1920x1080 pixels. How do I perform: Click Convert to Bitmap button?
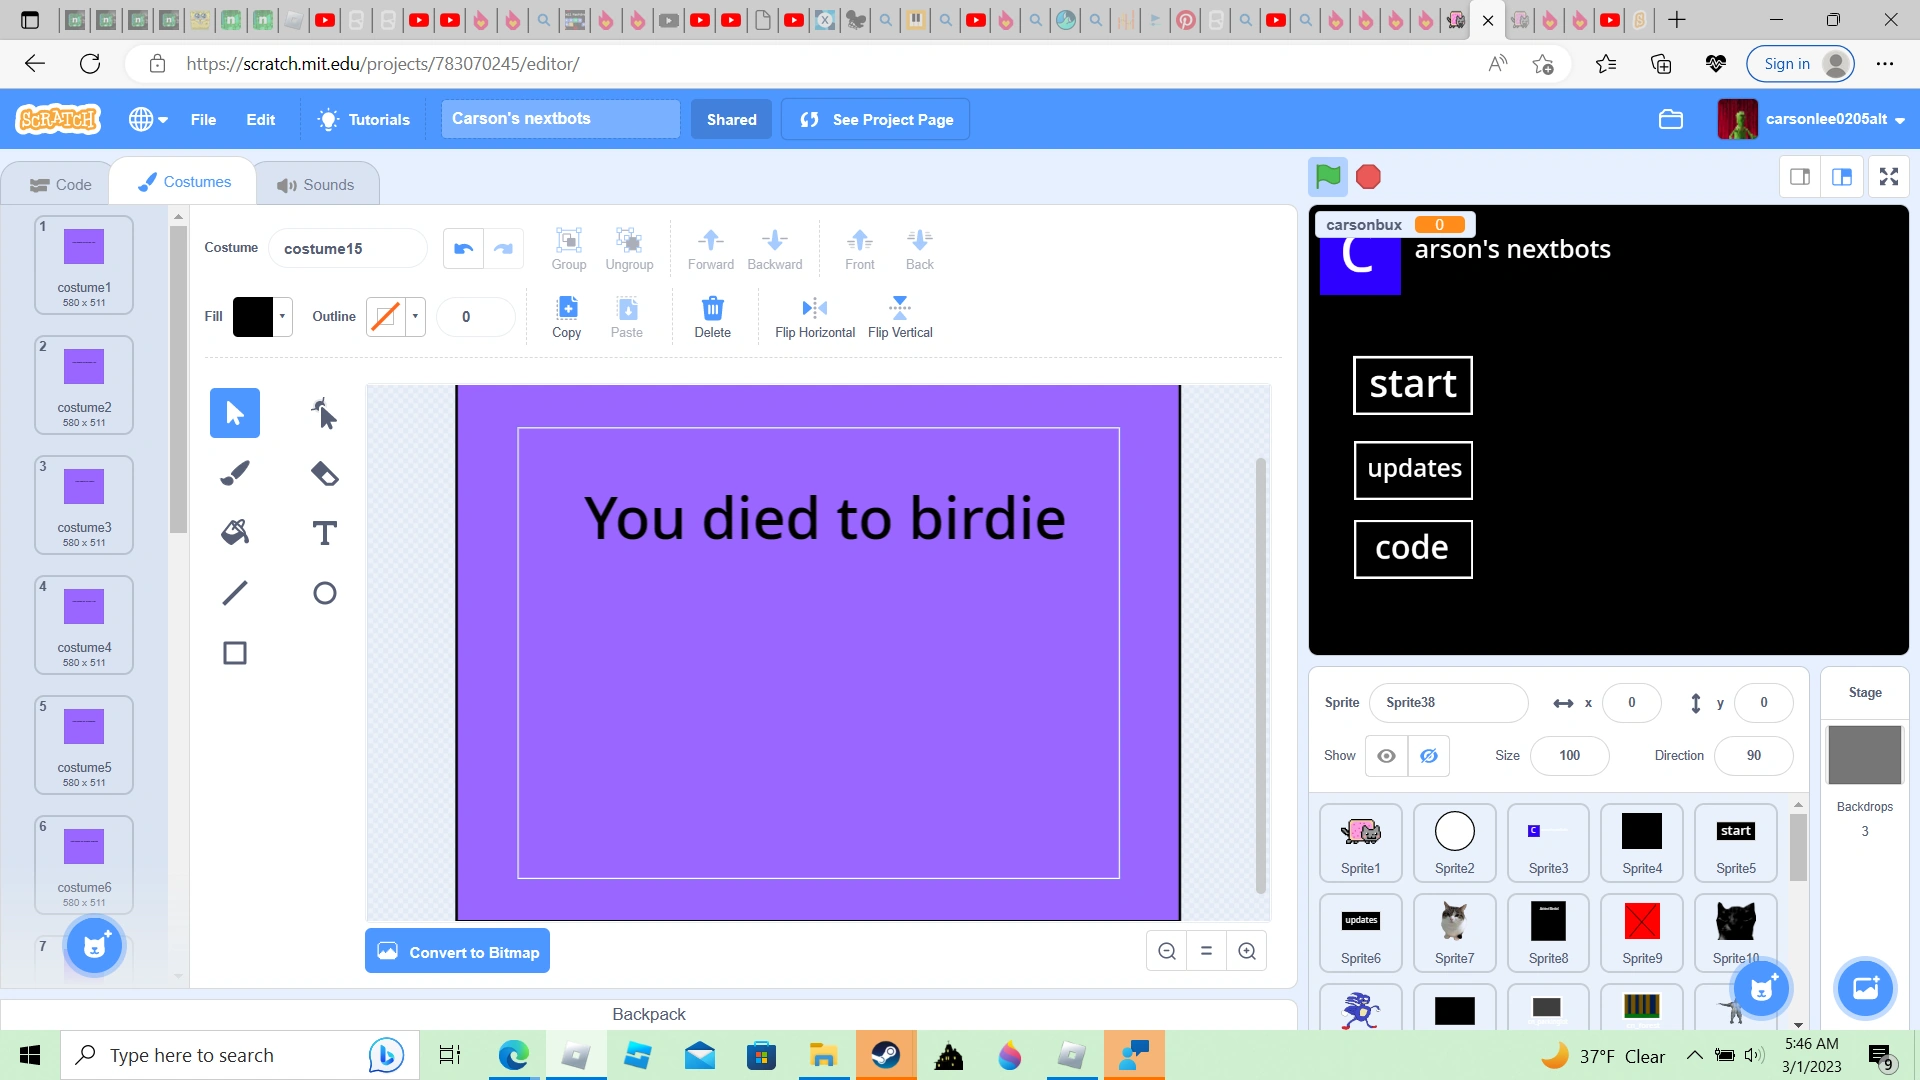(457, 952)
